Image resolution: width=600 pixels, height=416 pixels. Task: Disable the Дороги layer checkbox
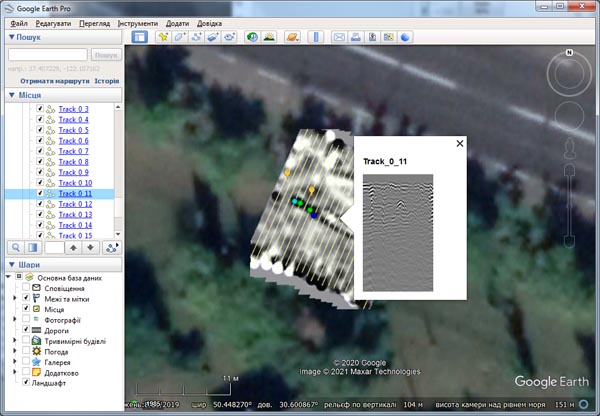click(27, 330)
